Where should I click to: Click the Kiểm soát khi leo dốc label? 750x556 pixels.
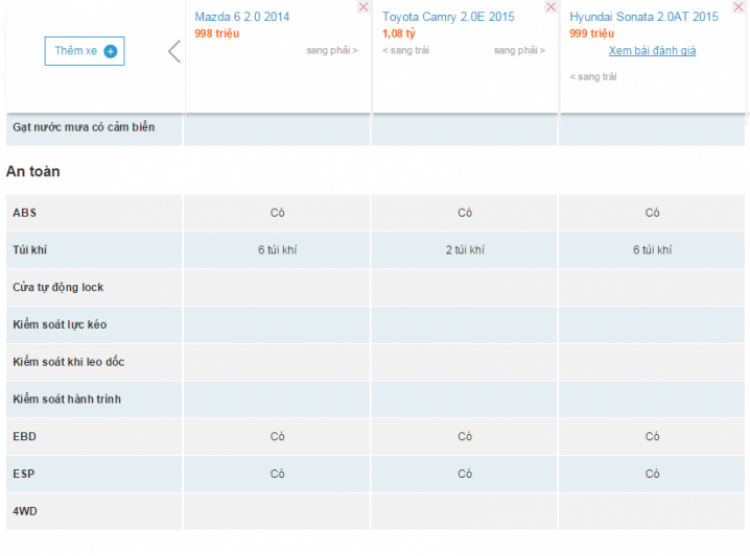click(x=68, y=362)
